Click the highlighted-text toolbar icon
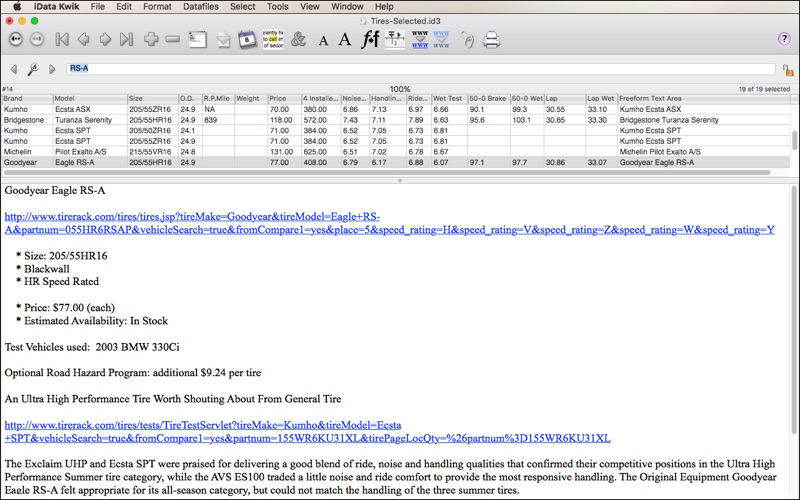This screenshot has width=800, height=500. point(273,39)
